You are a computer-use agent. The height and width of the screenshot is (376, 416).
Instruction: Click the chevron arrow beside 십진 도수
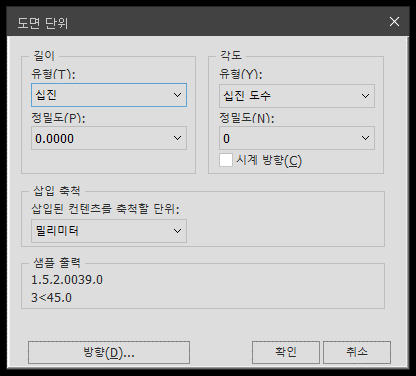coord(365,96)
